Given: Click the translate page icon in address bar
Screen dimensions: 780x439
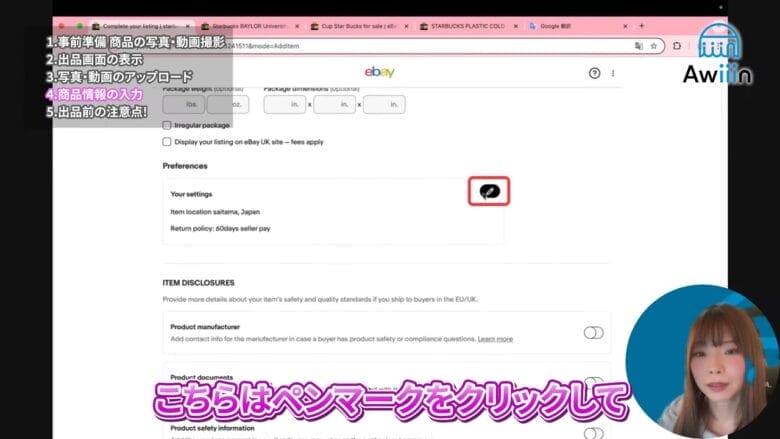Looking at the screenshot, I should [x=639, y=46].
